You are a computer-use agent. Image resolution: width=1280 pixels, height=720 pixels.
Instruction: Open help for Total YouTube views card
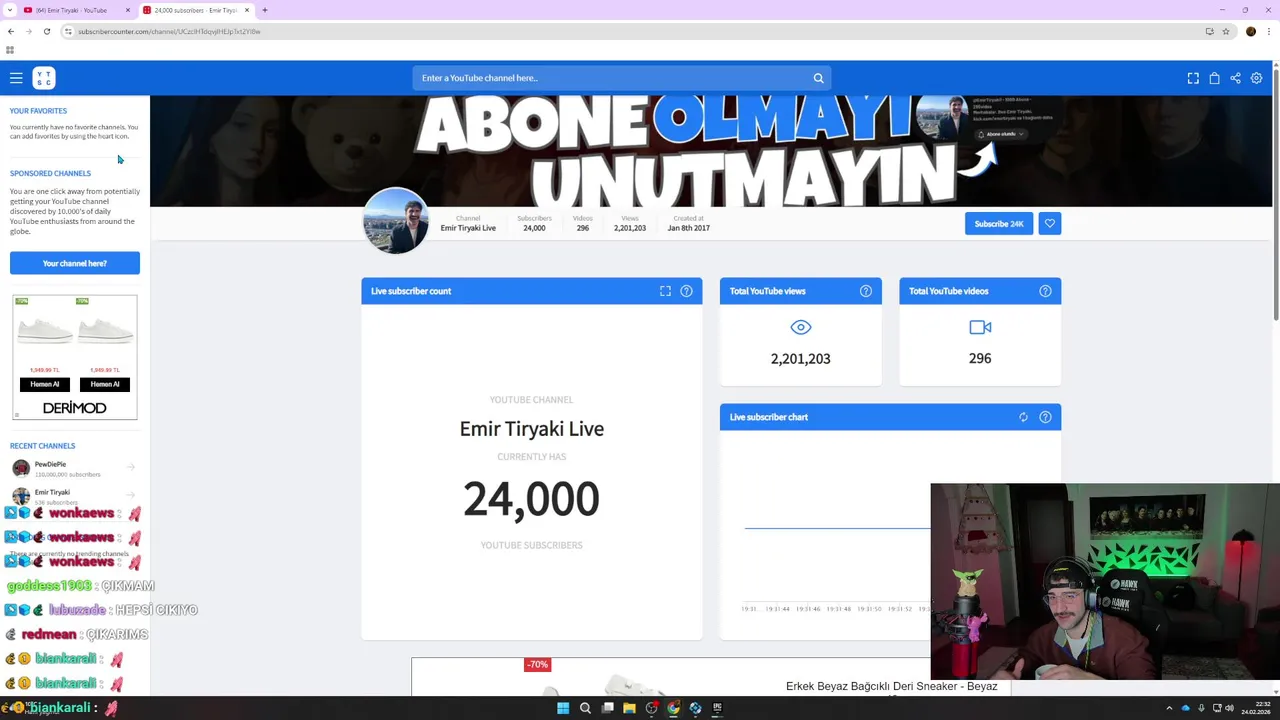(865, 291)
